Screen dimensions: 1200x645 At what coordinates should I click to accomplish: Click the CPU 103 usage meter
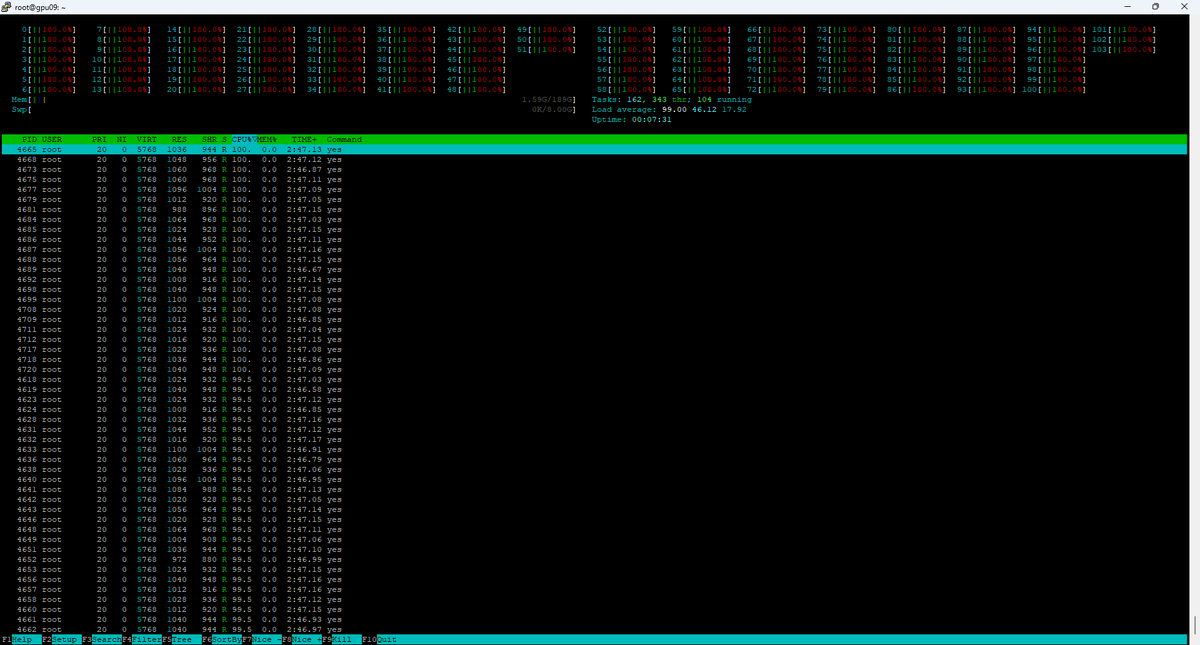(x=1124, y=49)
